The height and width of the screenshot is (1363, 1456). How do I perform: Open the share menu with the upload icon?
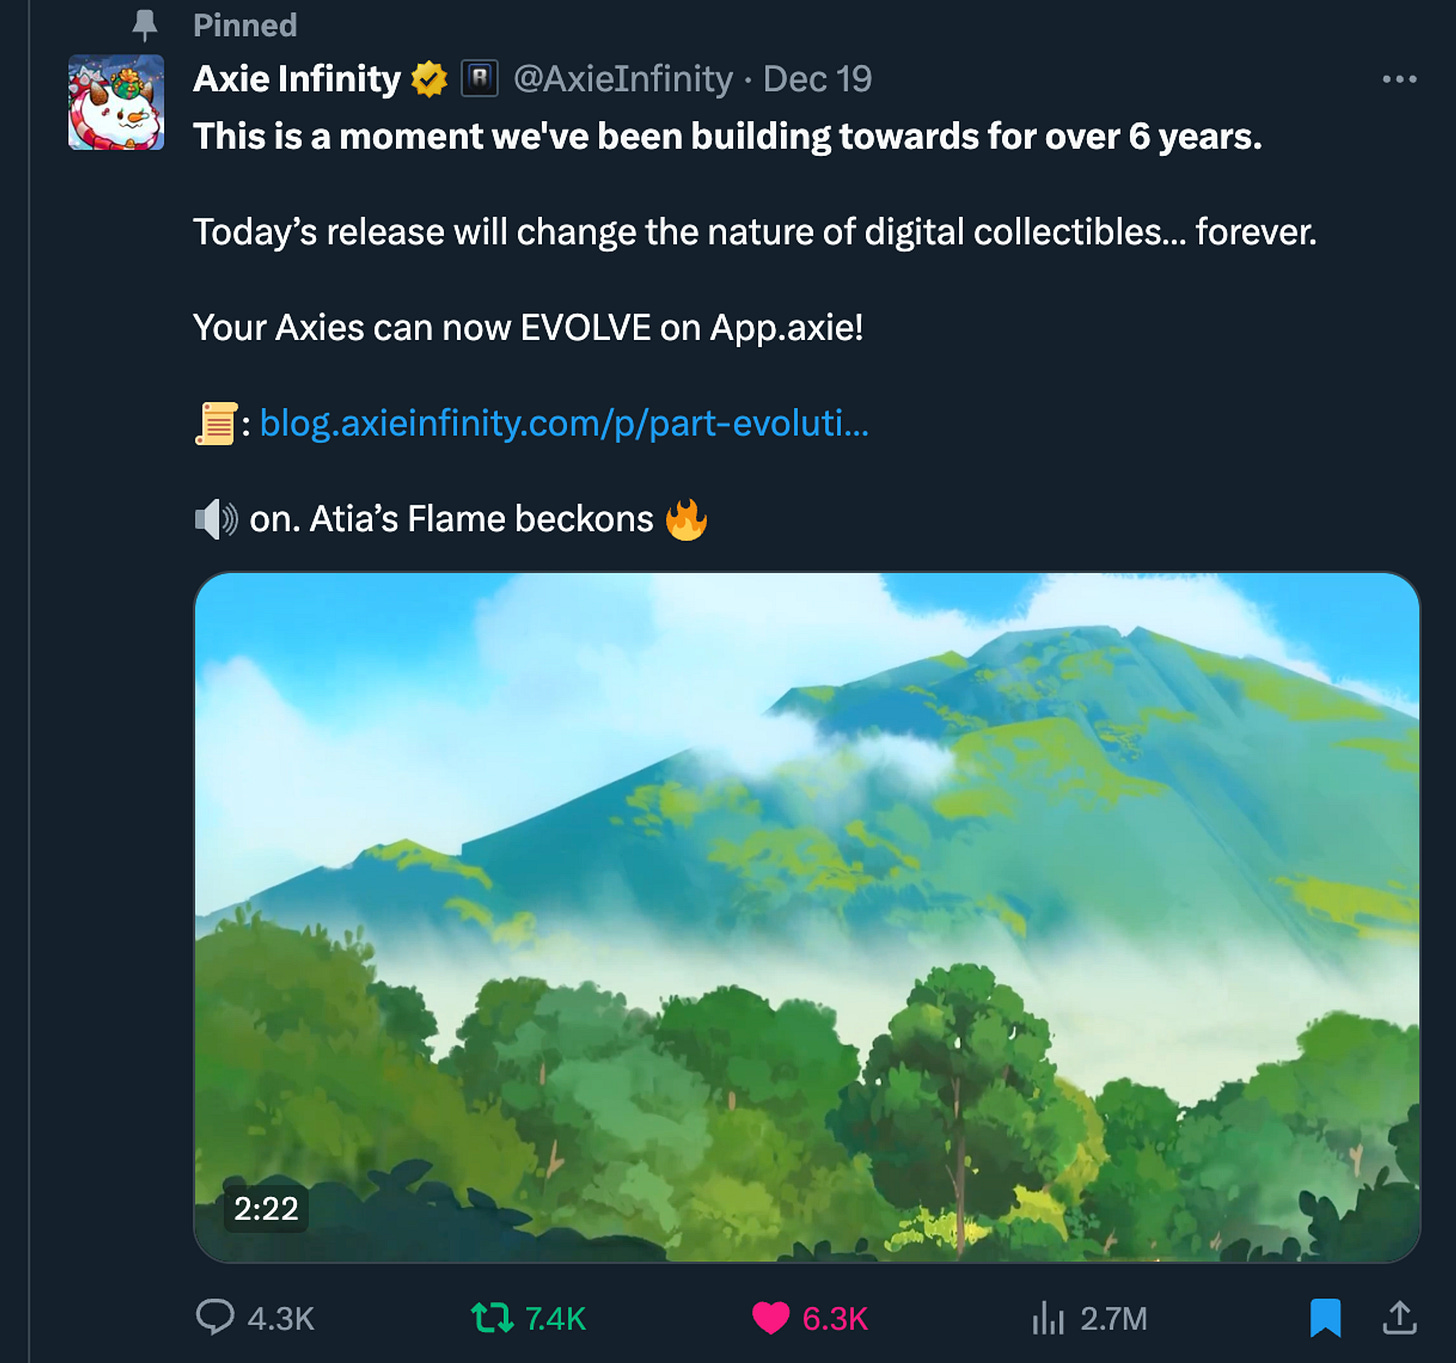1400,1319
